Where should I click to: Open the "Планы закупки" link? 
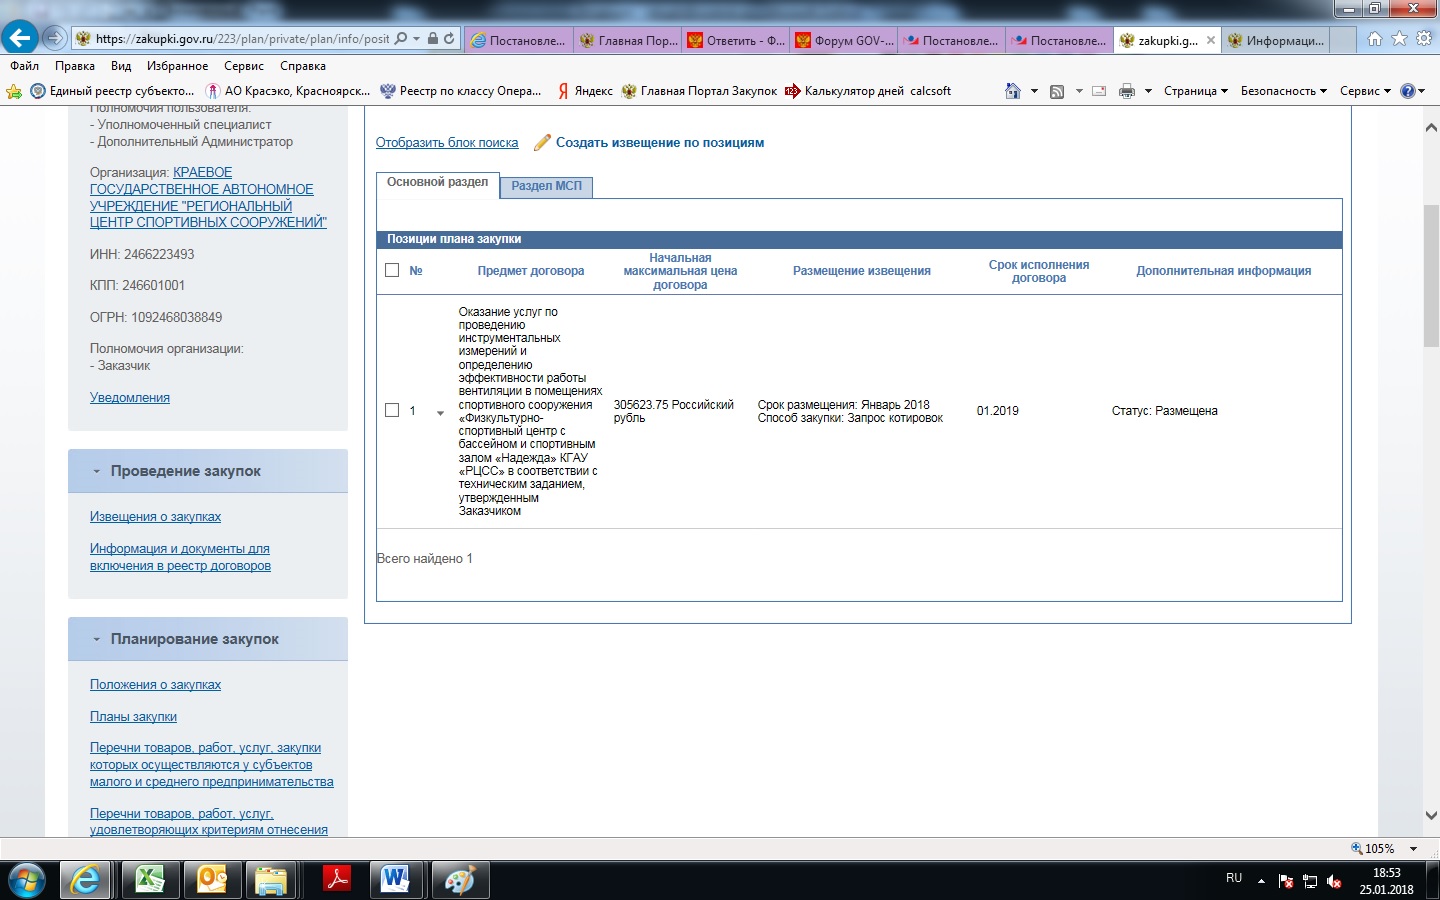click(x=133, y=716)
